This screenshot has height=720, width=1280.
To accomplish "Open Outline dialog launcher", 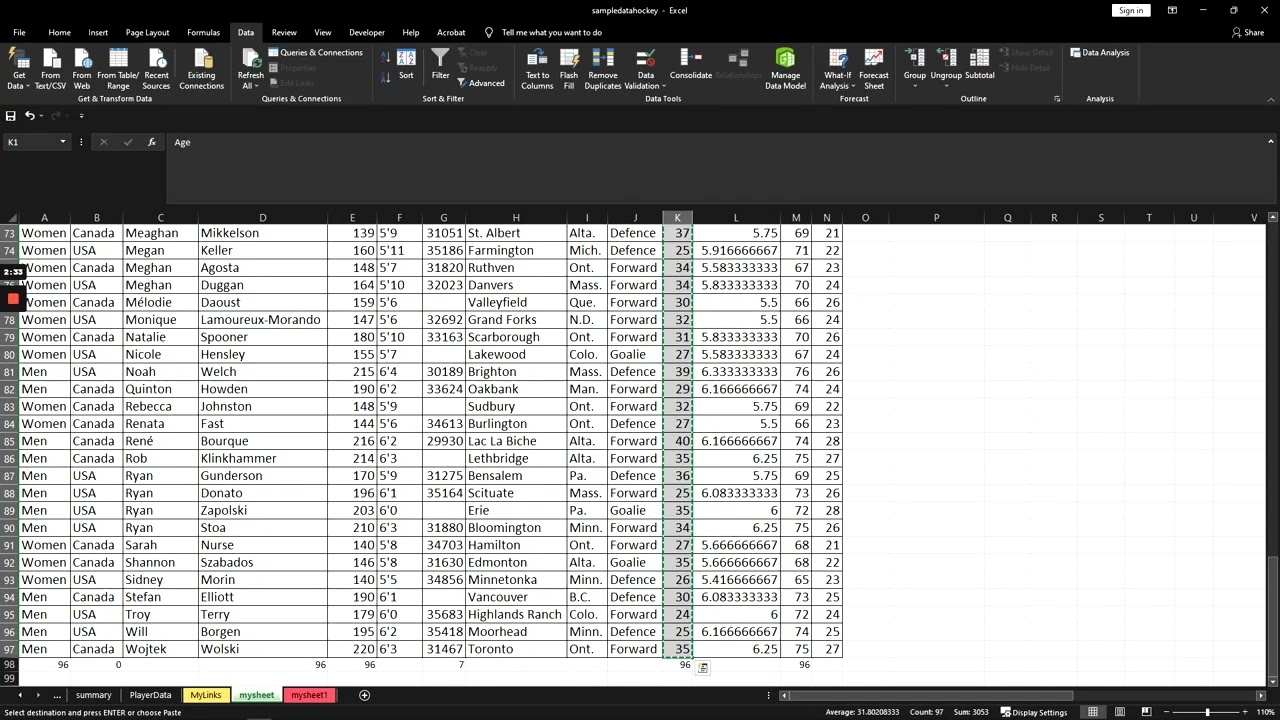I will (x=1057, y=99).
